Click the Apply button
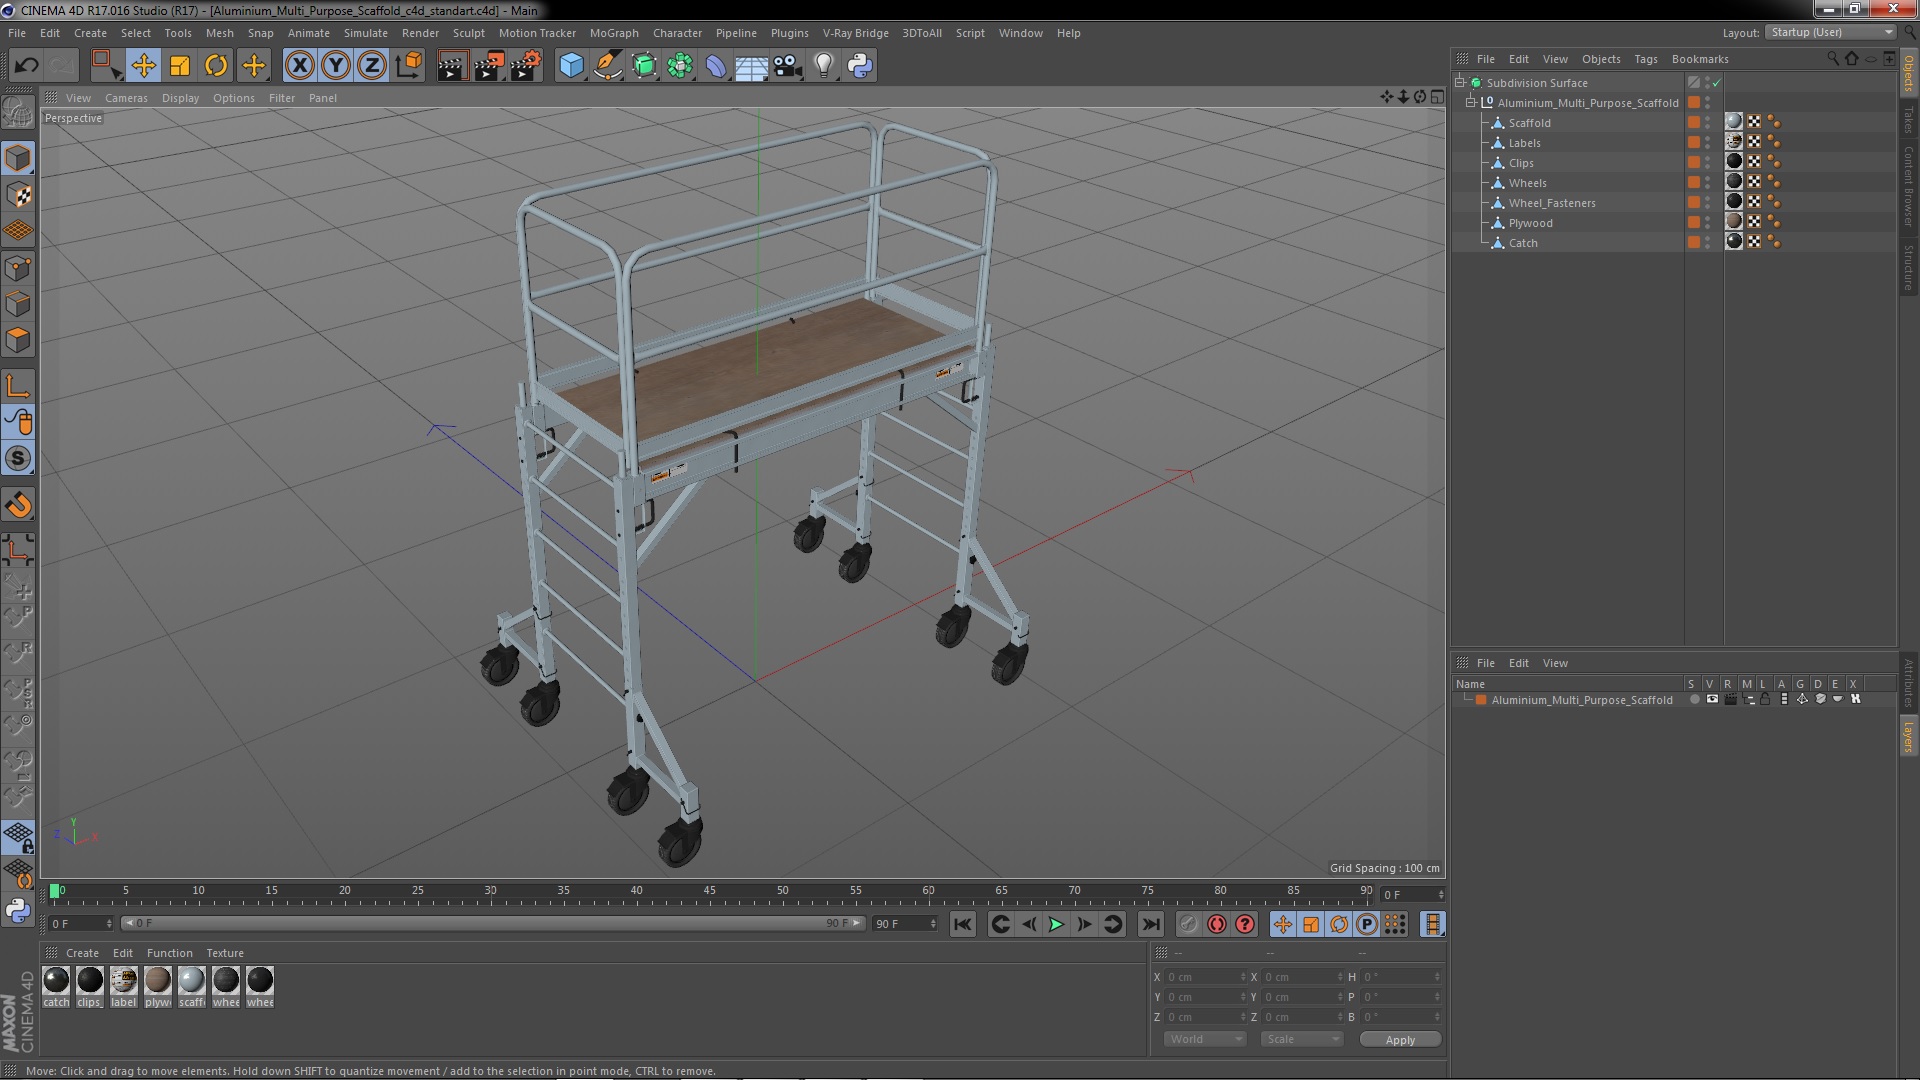Image resolution: width=1920 pixels, height=1080 pixels. pos(1400,1040)
